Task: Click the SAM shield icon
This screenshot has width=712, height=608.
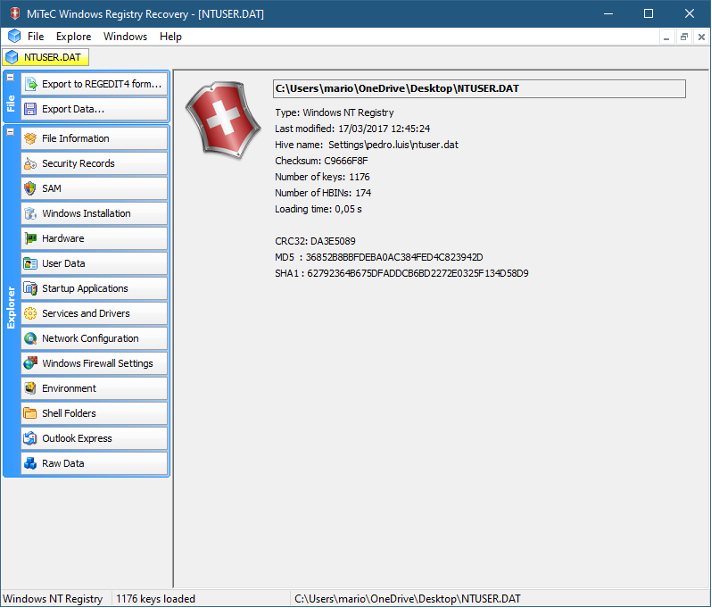Action: [x=30, y=188]
